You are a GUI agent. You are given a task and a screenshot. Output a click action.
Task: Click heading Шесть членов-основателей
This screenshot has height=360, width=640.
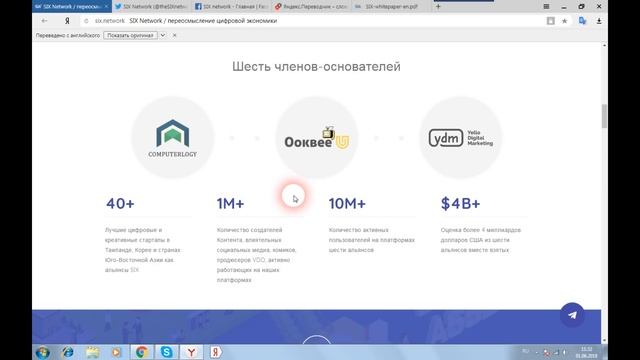(316, 67)
